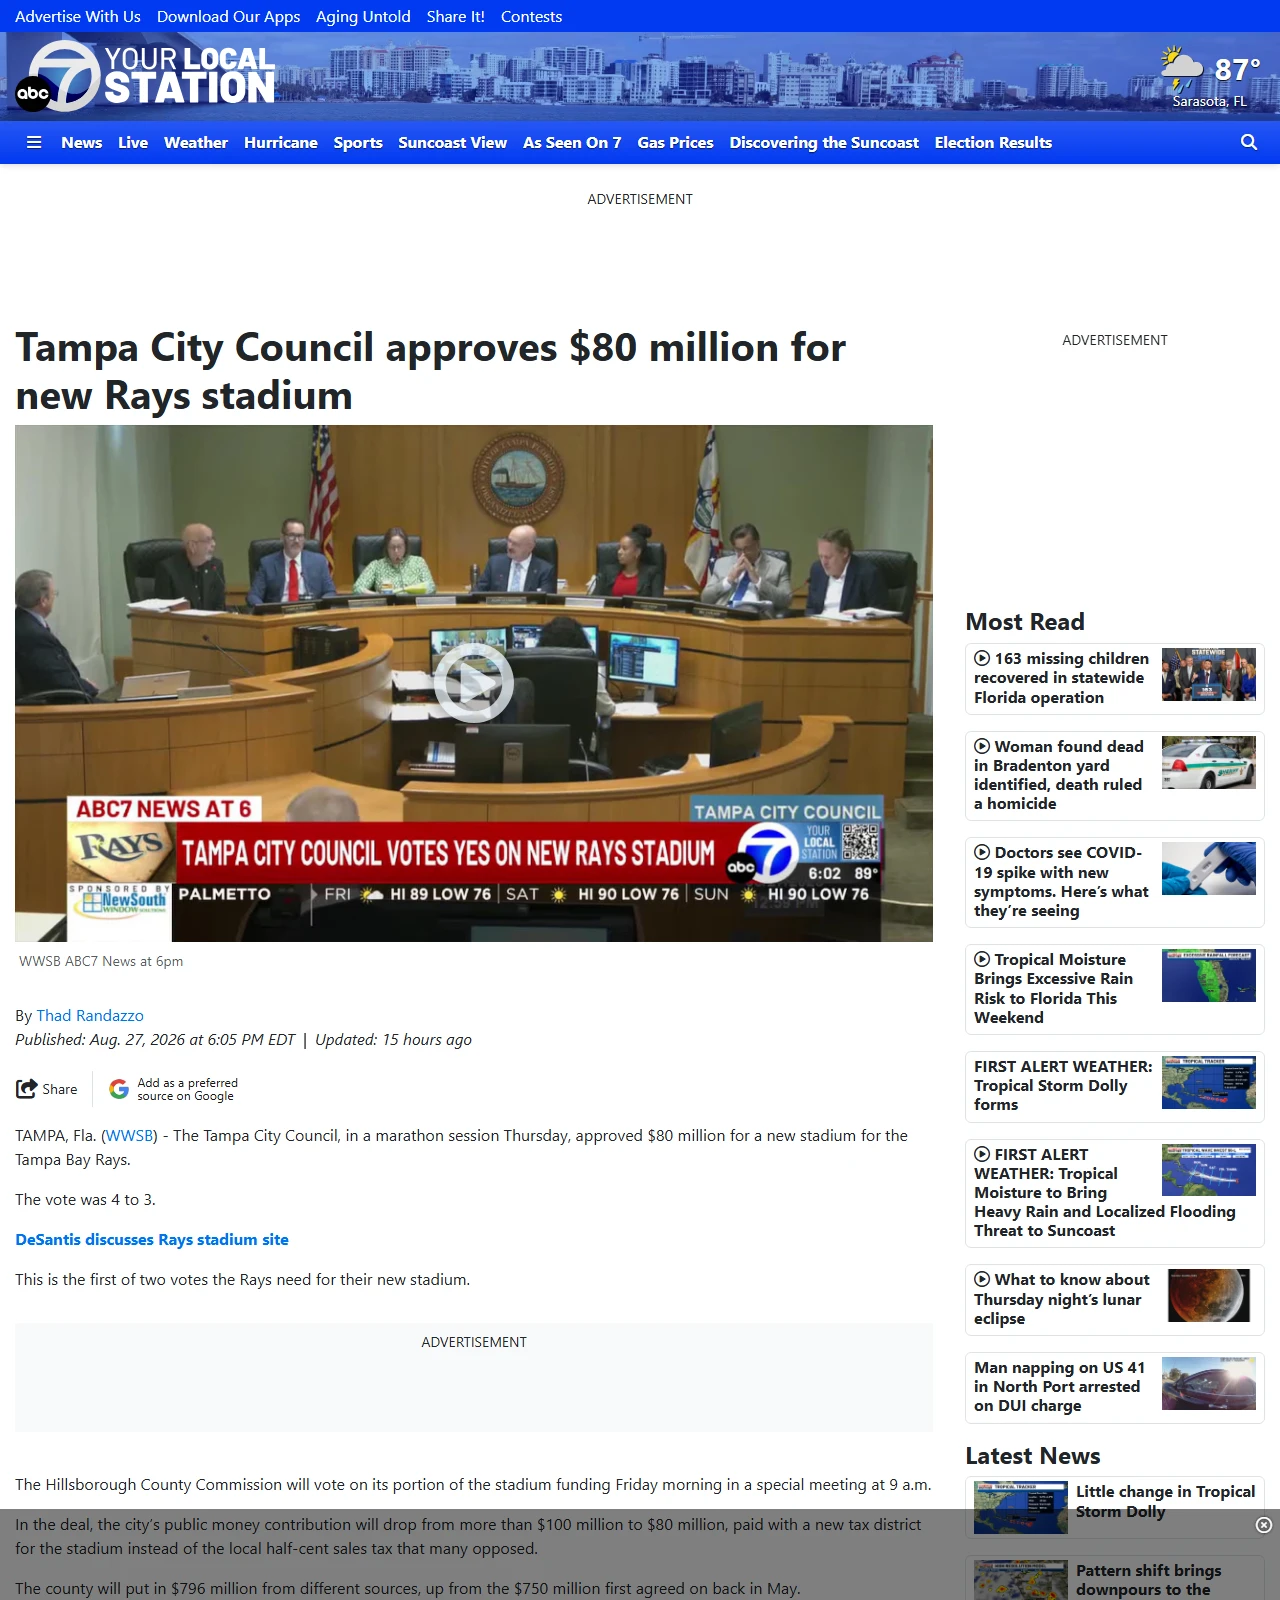The image size is (1280, 1600).
Task: Click the weather cloud icon by 87°
Action: [x=1182, y=67]
